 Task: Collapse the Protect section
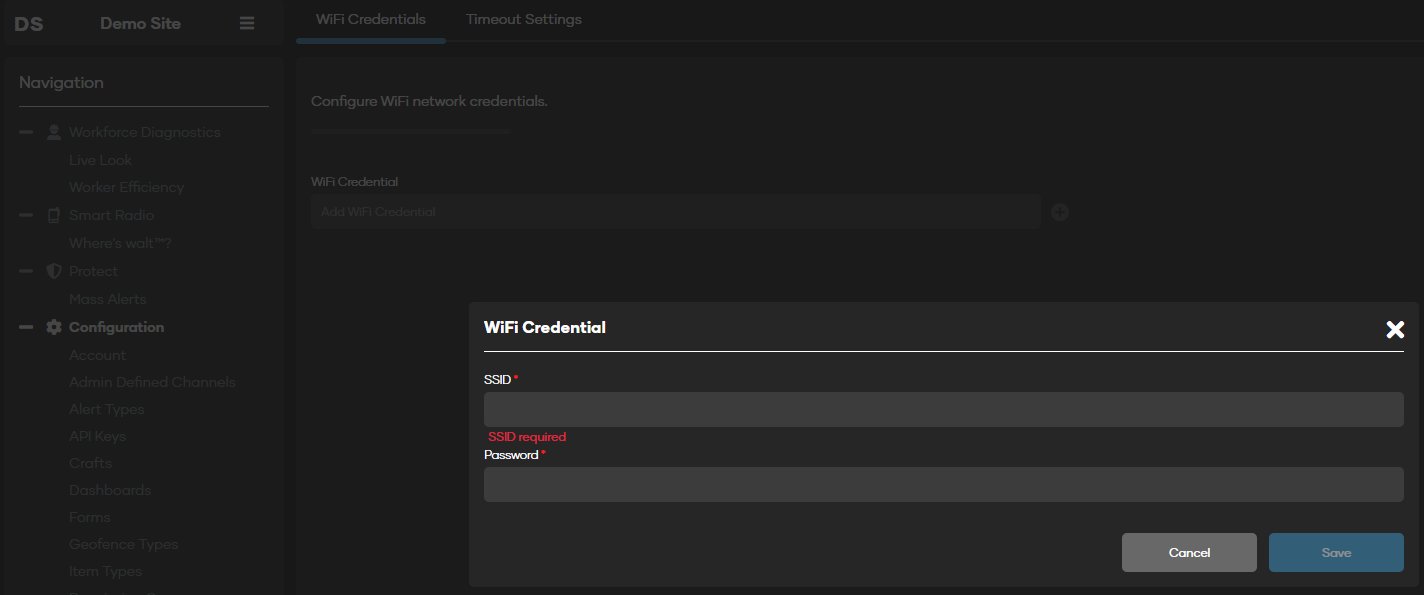click(26, 270)
